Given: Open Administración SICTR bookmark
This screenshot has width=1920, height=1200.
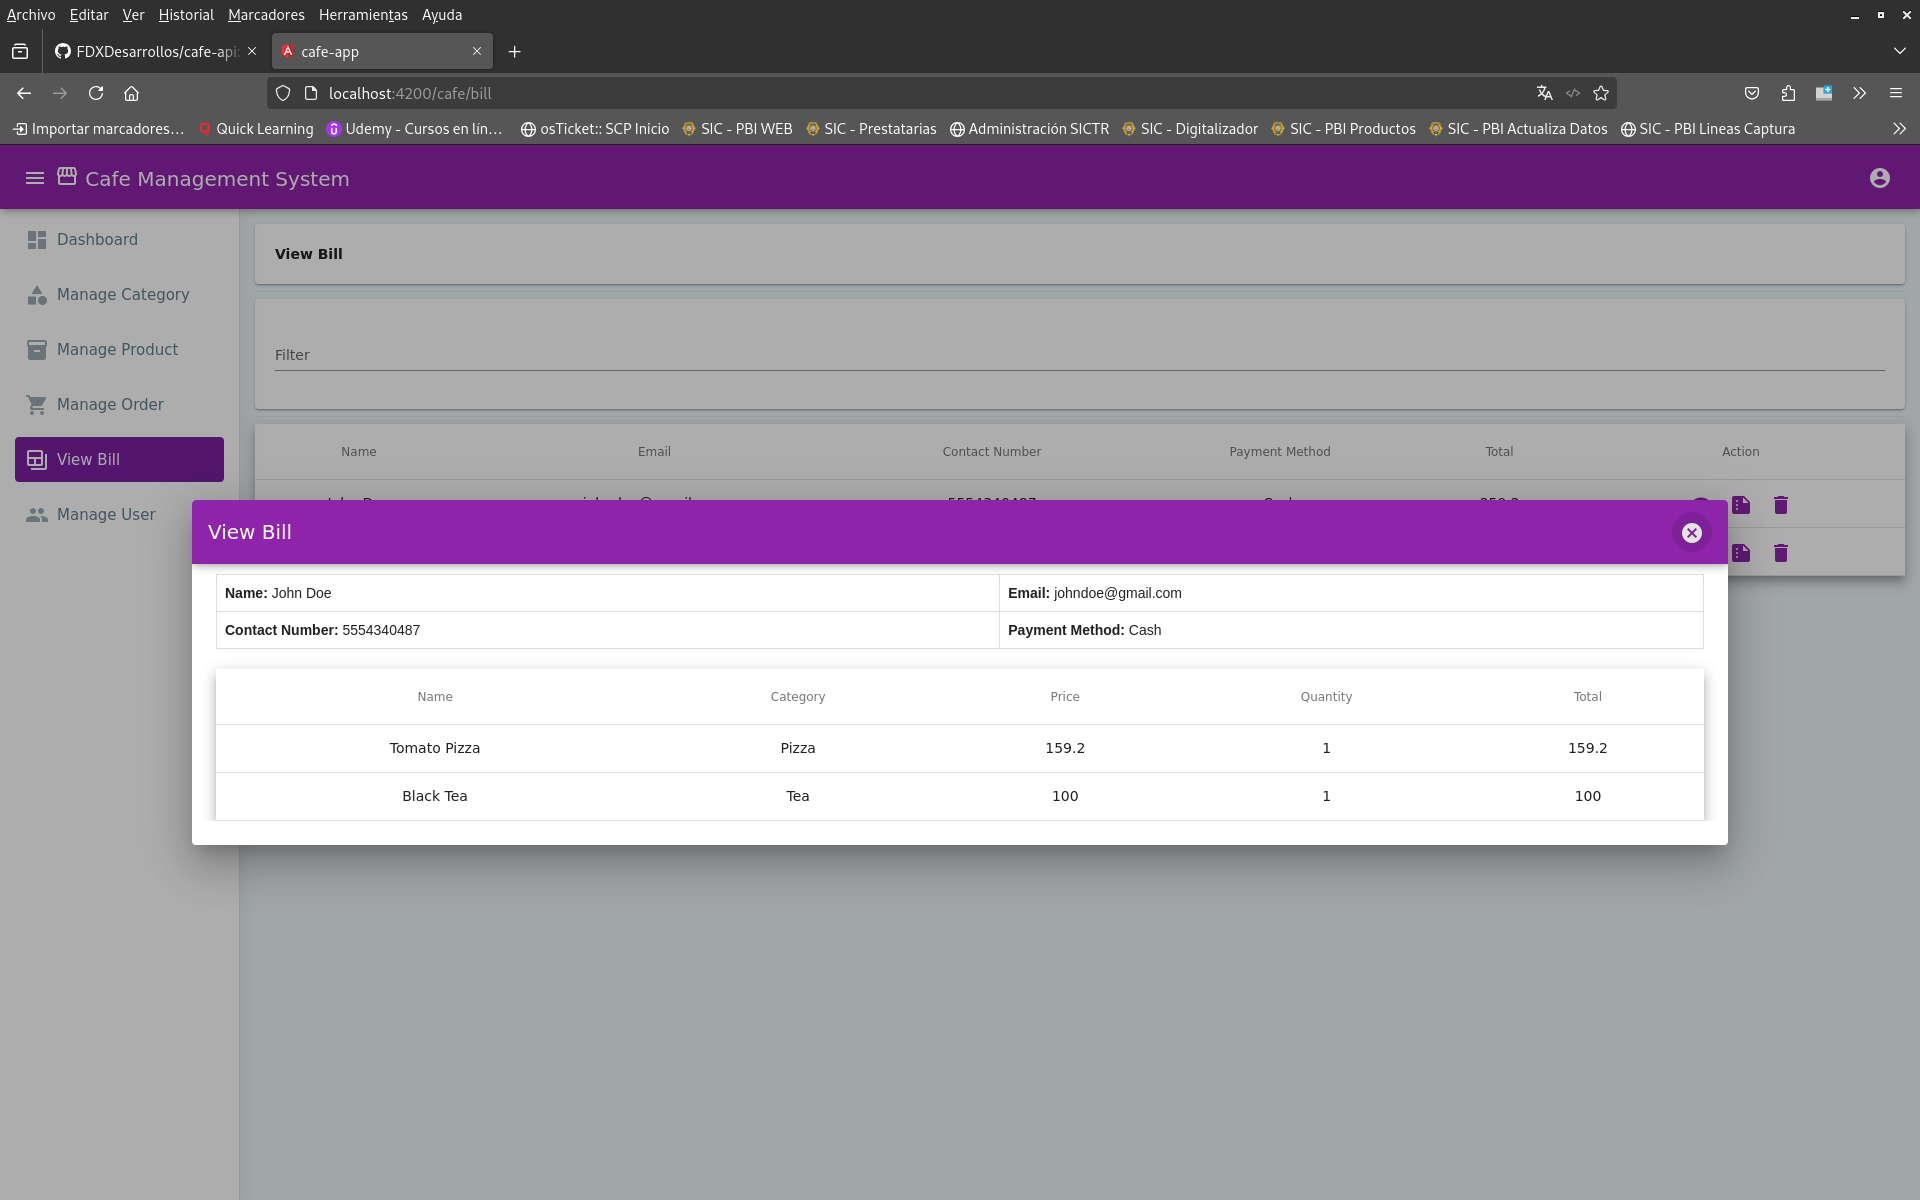Looking at the screenshot, I should point(1029,129).
